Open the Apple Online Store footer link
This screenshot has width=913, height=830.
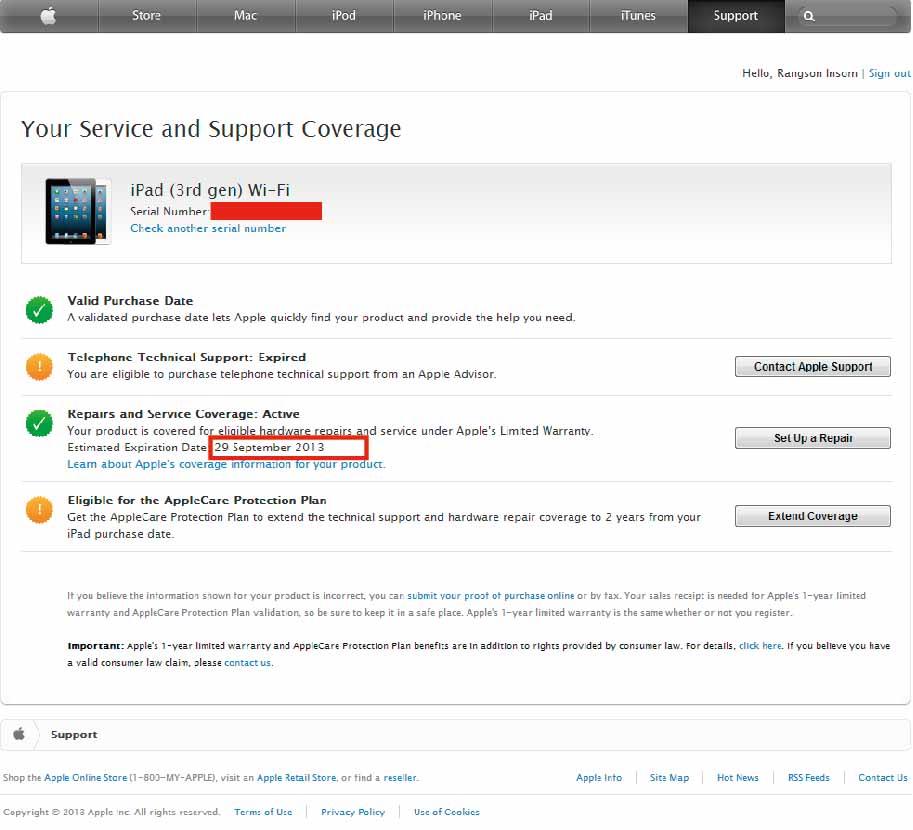point(86,778)
